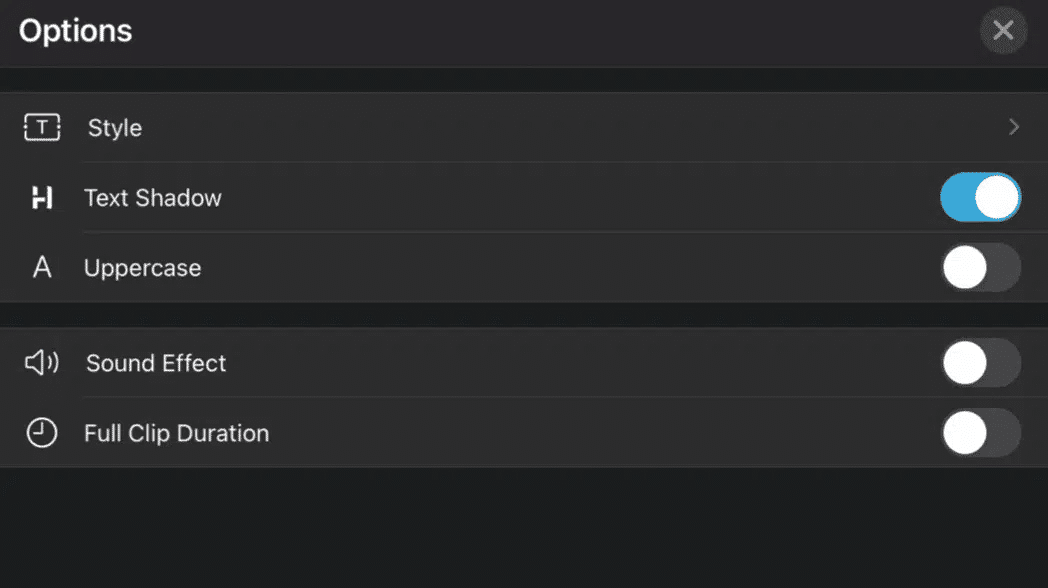Open the Style menu entry label
Screen dimensions: 1048x588
[115, 128]
